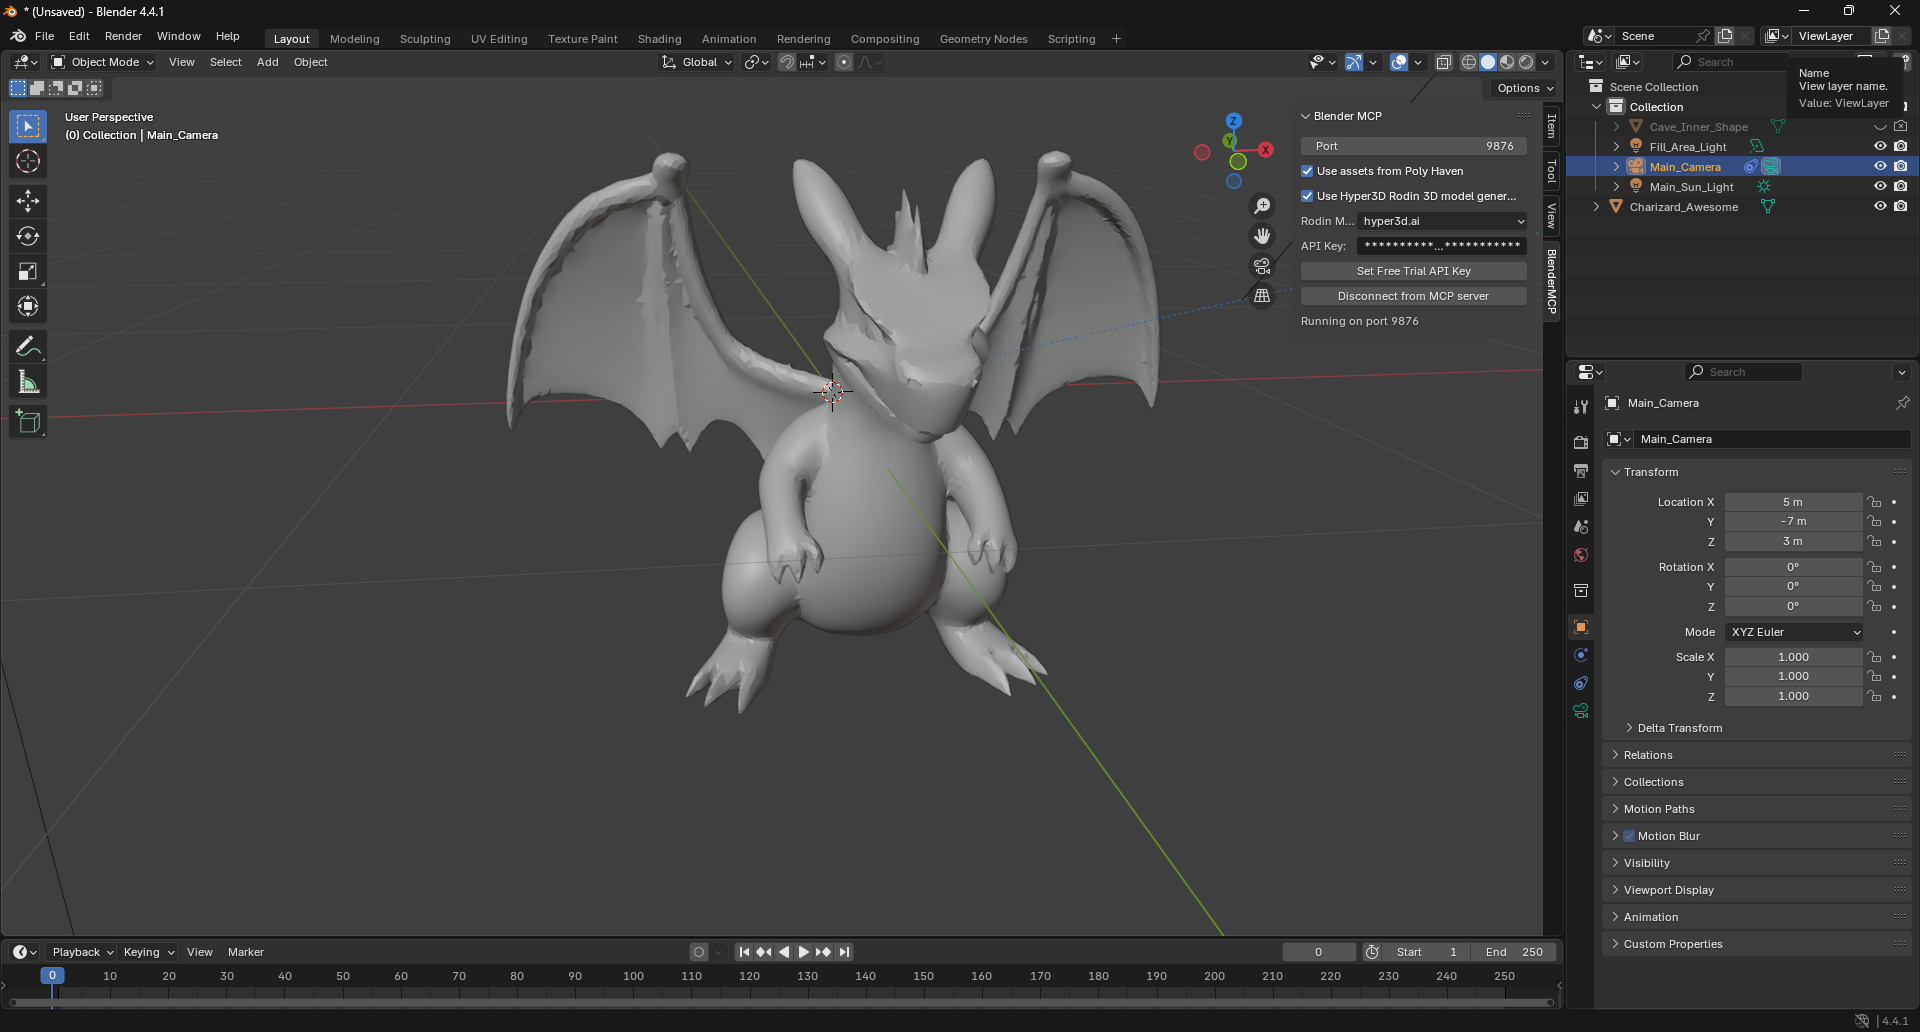Click the timeline Marker menu
This screenshot has height=1032, width=1920.
[x=245, y=952]
